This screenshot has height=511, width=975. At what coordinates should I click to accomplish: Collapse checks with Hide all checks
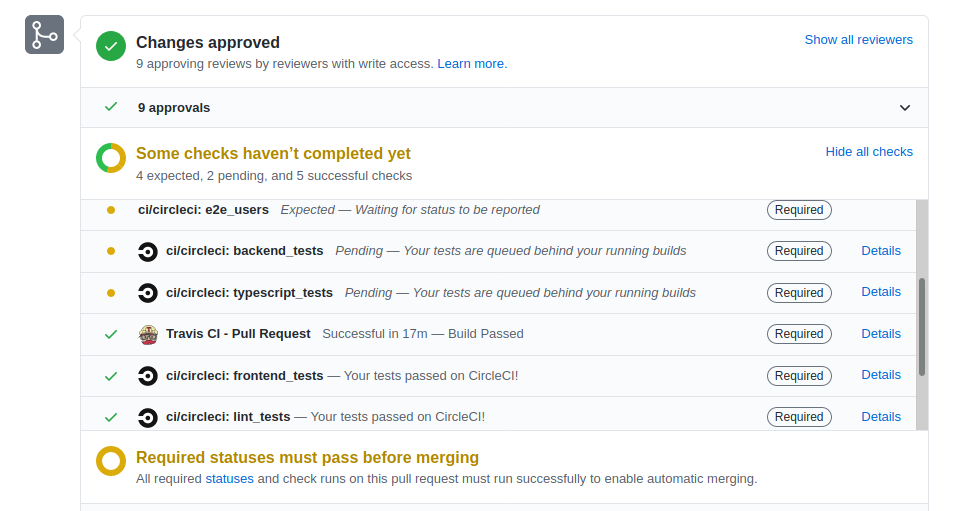(869, 152)
